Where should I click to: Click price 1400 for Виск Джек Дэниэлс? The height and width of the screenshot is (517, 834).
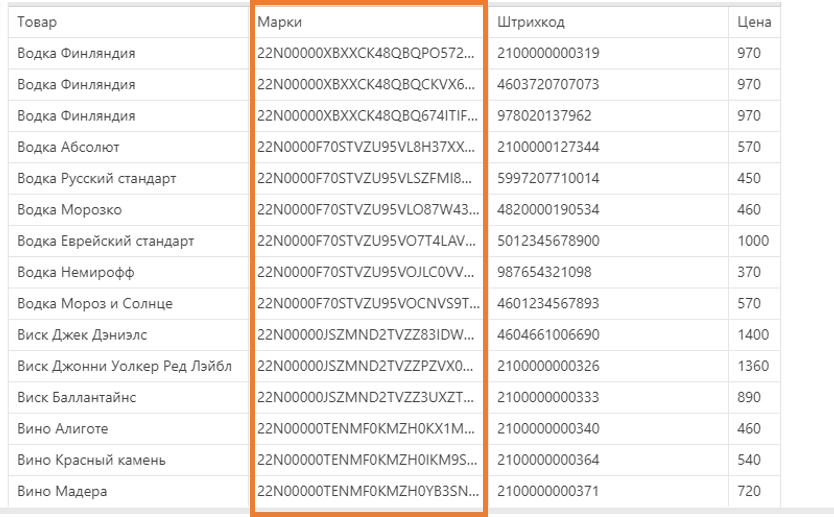[x=753, y=335]
